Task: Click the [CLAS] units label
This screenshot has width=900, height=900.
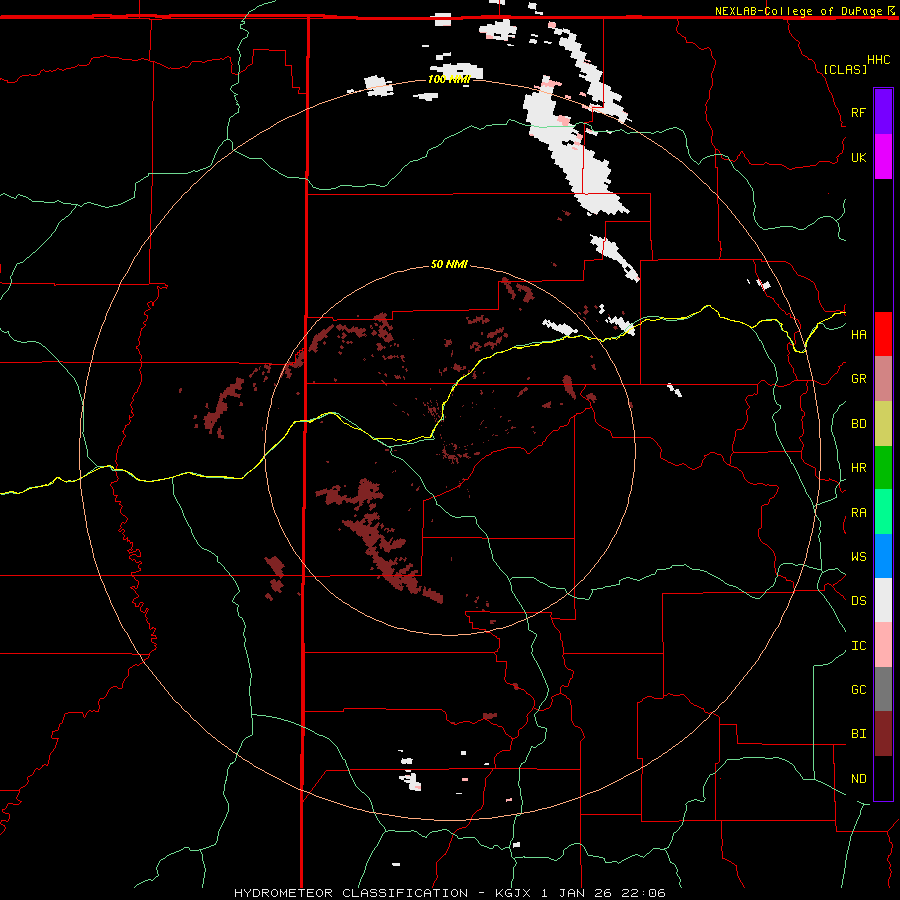Action: tap(845, 69)
